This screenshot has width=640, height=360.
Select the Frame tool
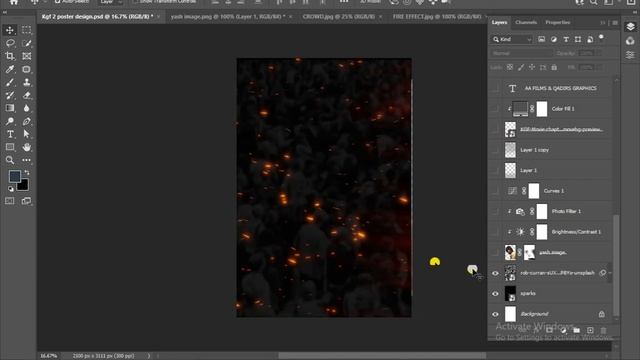coord(27,56)
